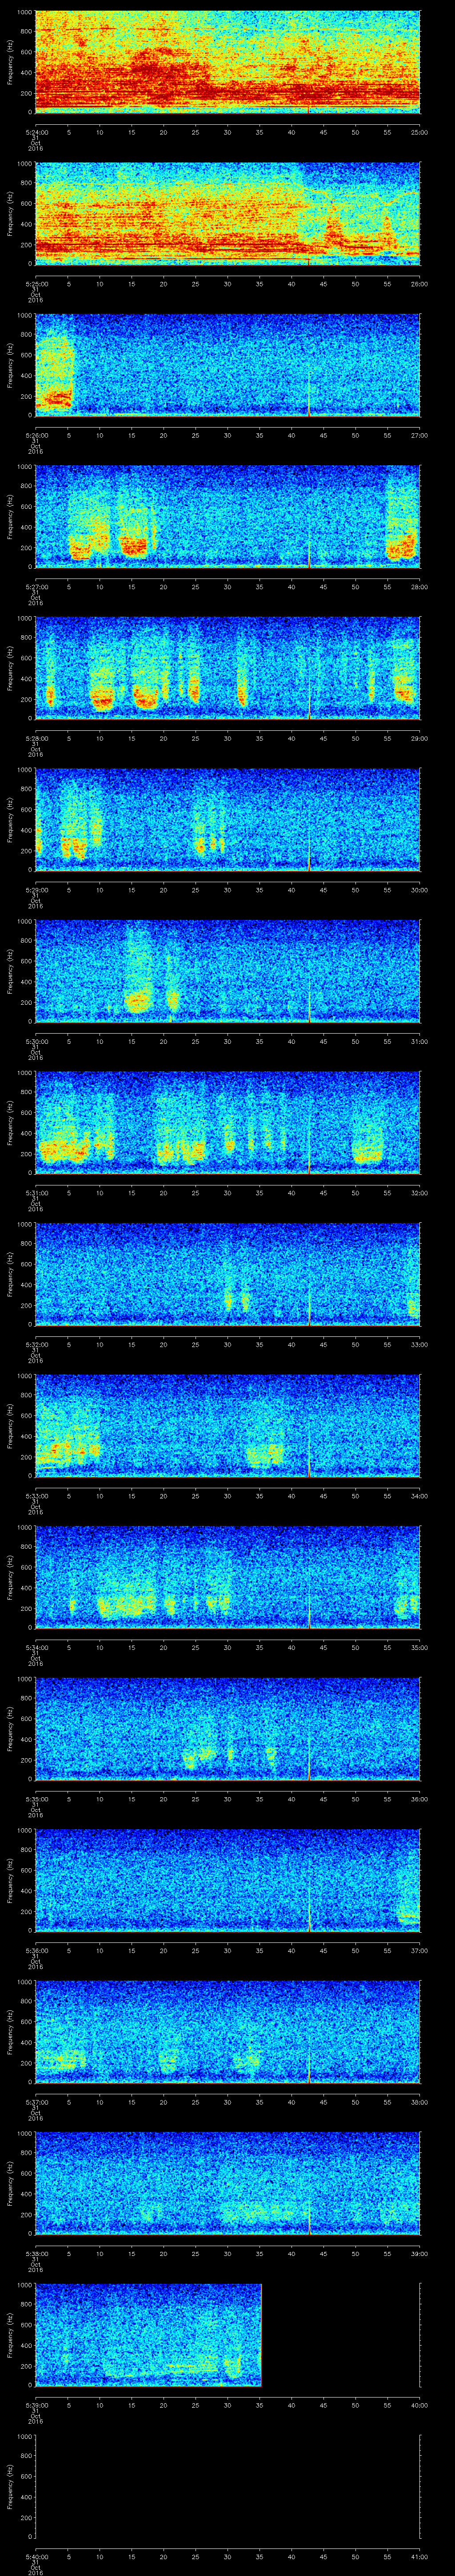Select the spectrogram panel starting at 5:25:00
The image size is (455, 2576).
tap(227, 213)
